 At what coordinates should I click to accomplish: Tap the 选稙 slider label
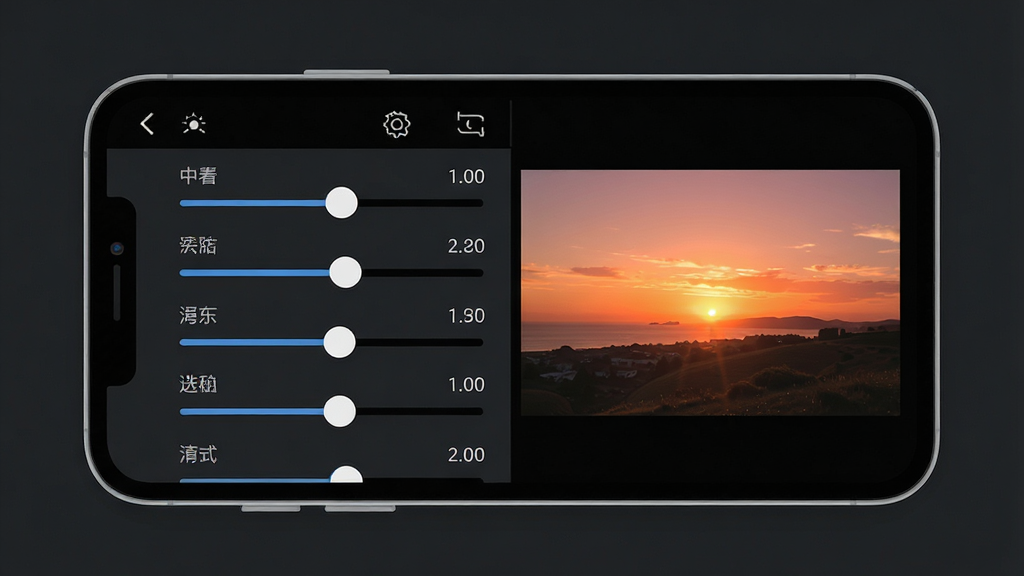pyautogui.click(x=199, y=384)
